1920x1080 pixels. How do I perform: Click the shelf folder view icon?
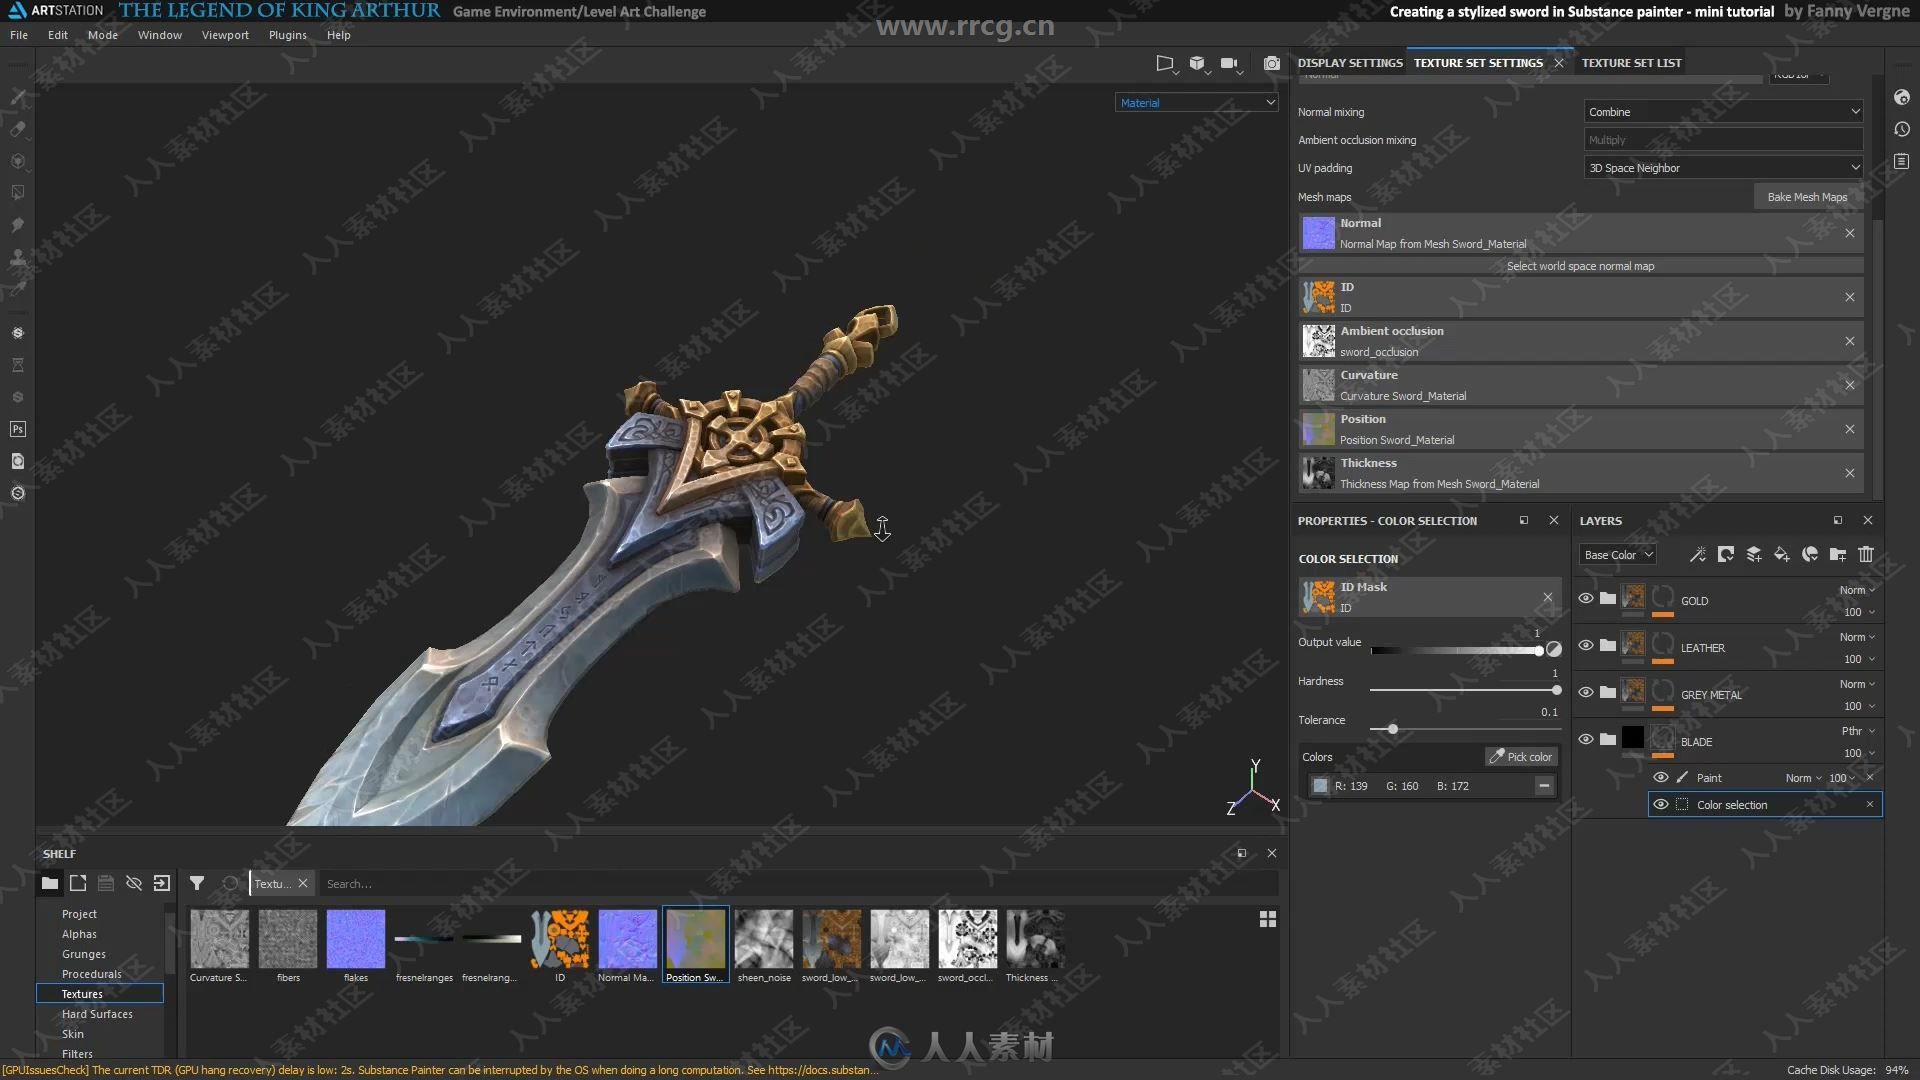49,883
